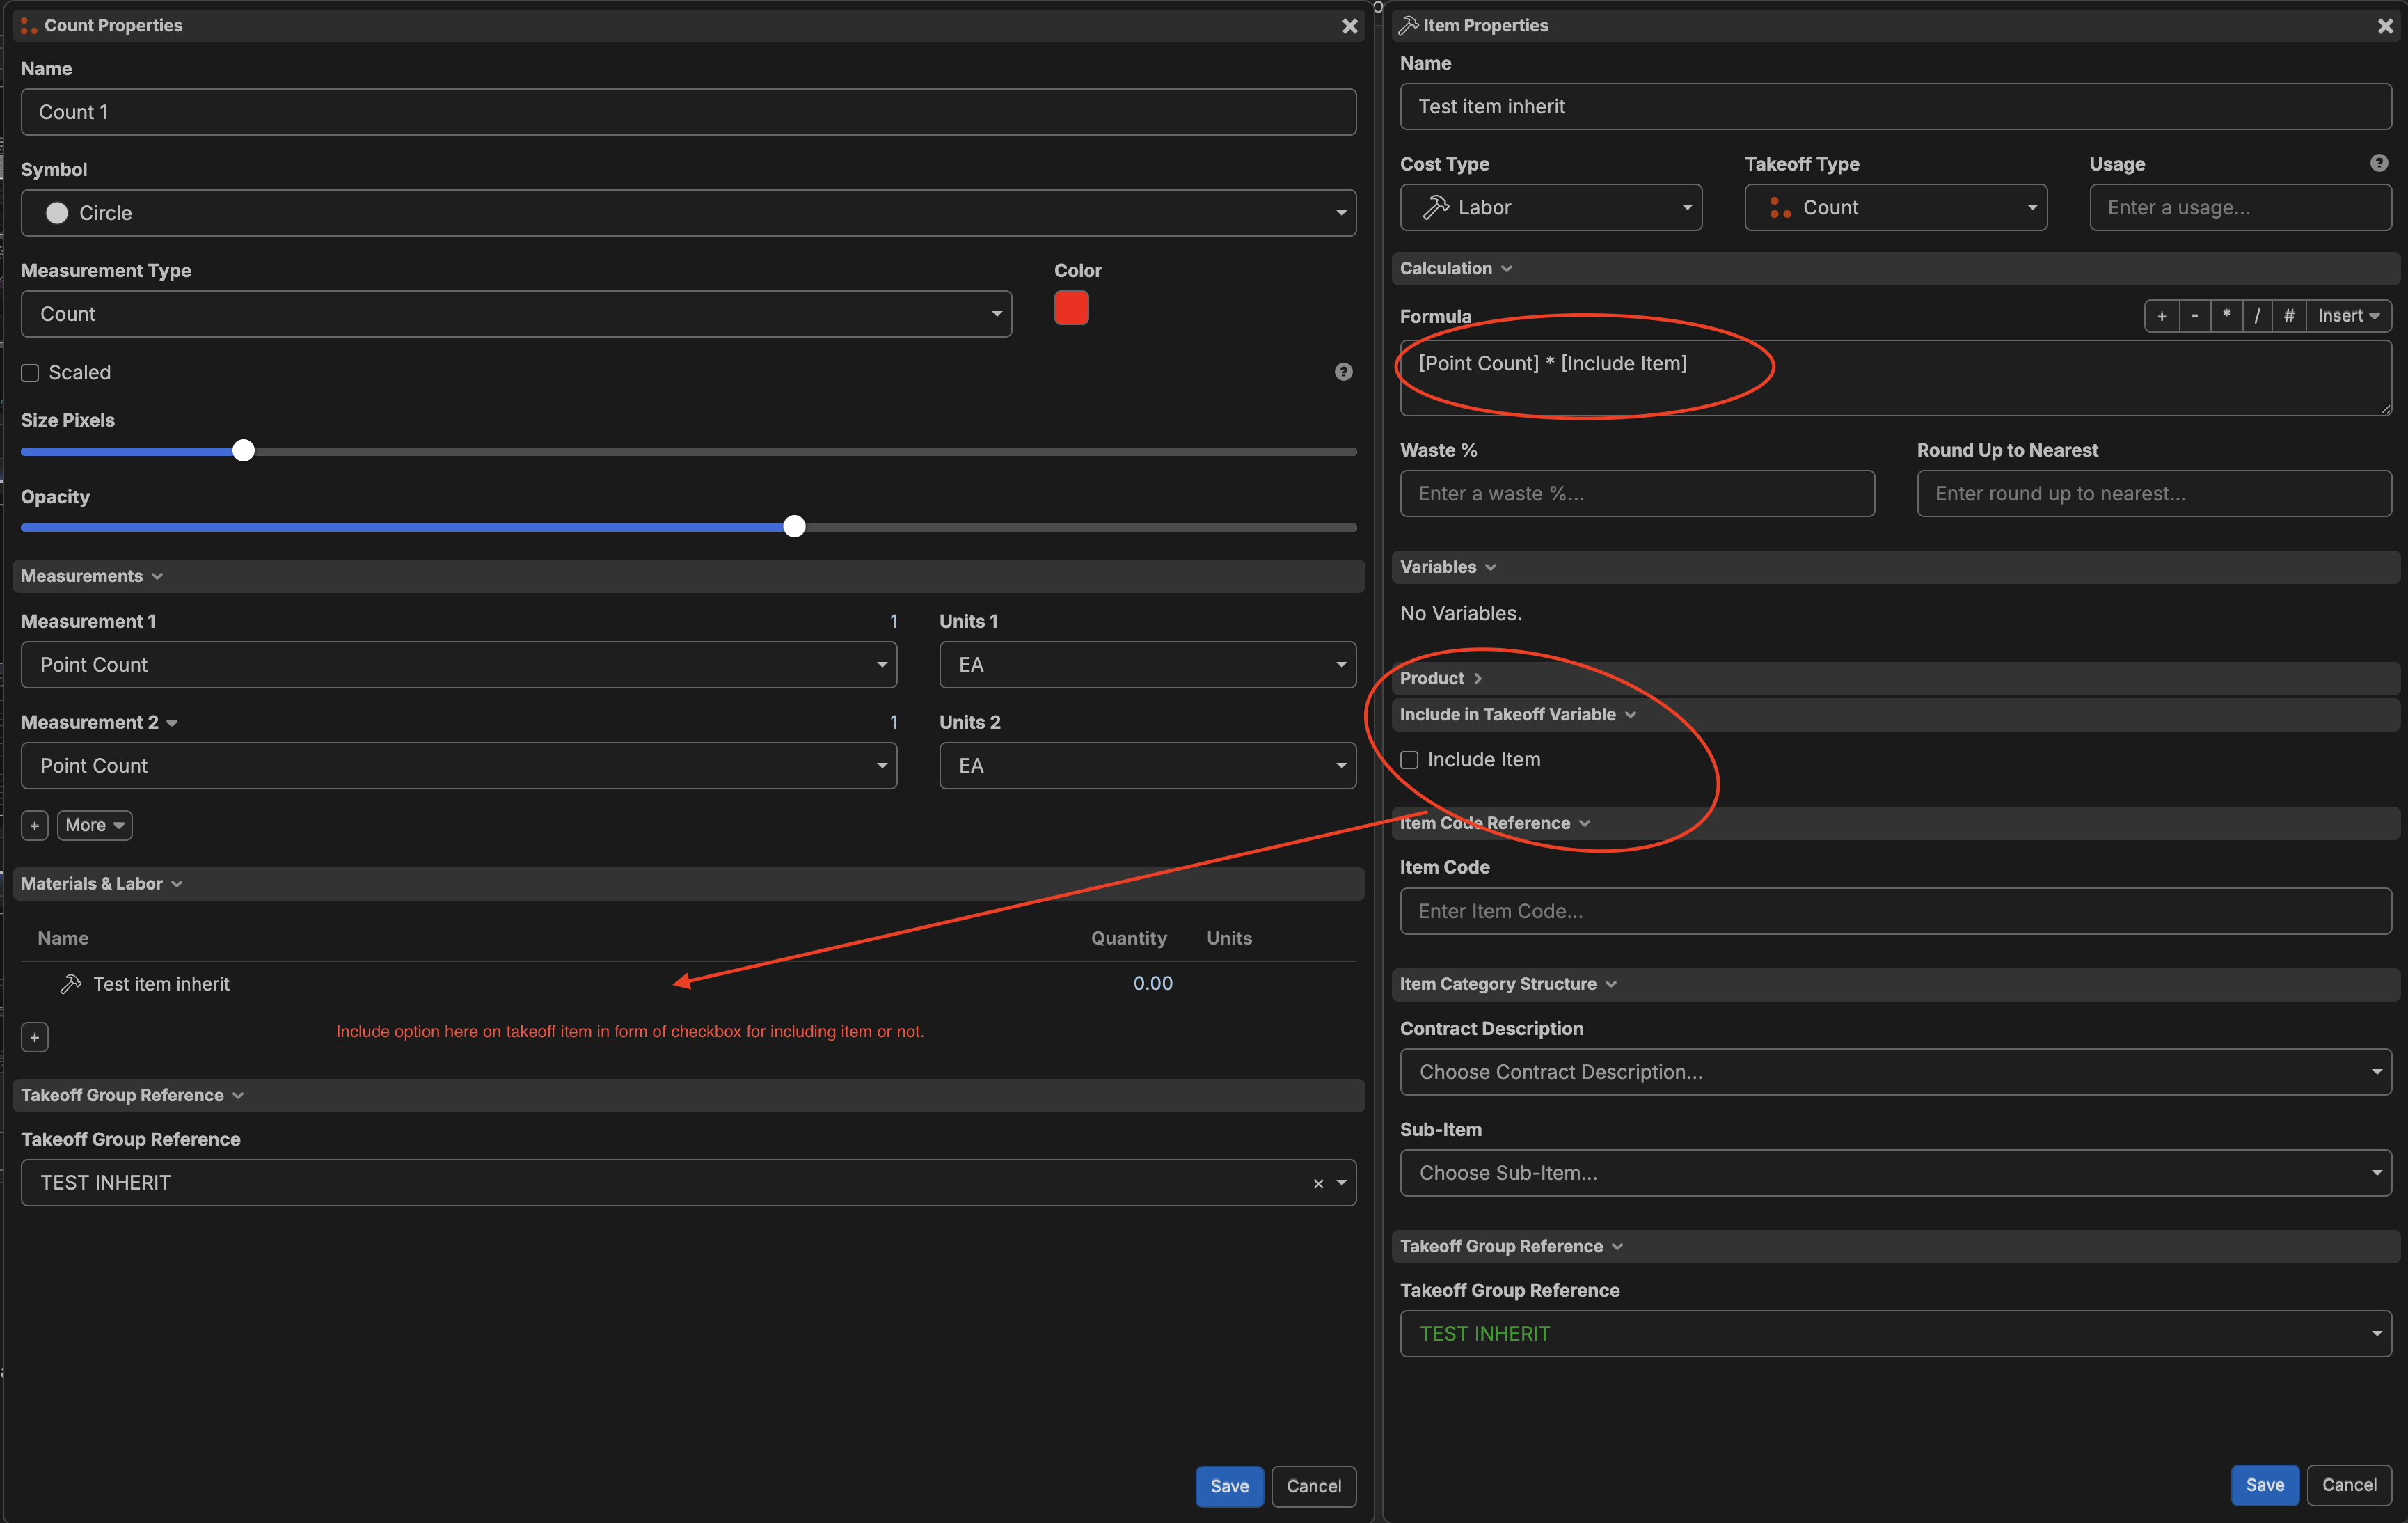Screen dimensions: 2408x1523
Task: Click the Item Code input field
Action: pos(1895,911)
